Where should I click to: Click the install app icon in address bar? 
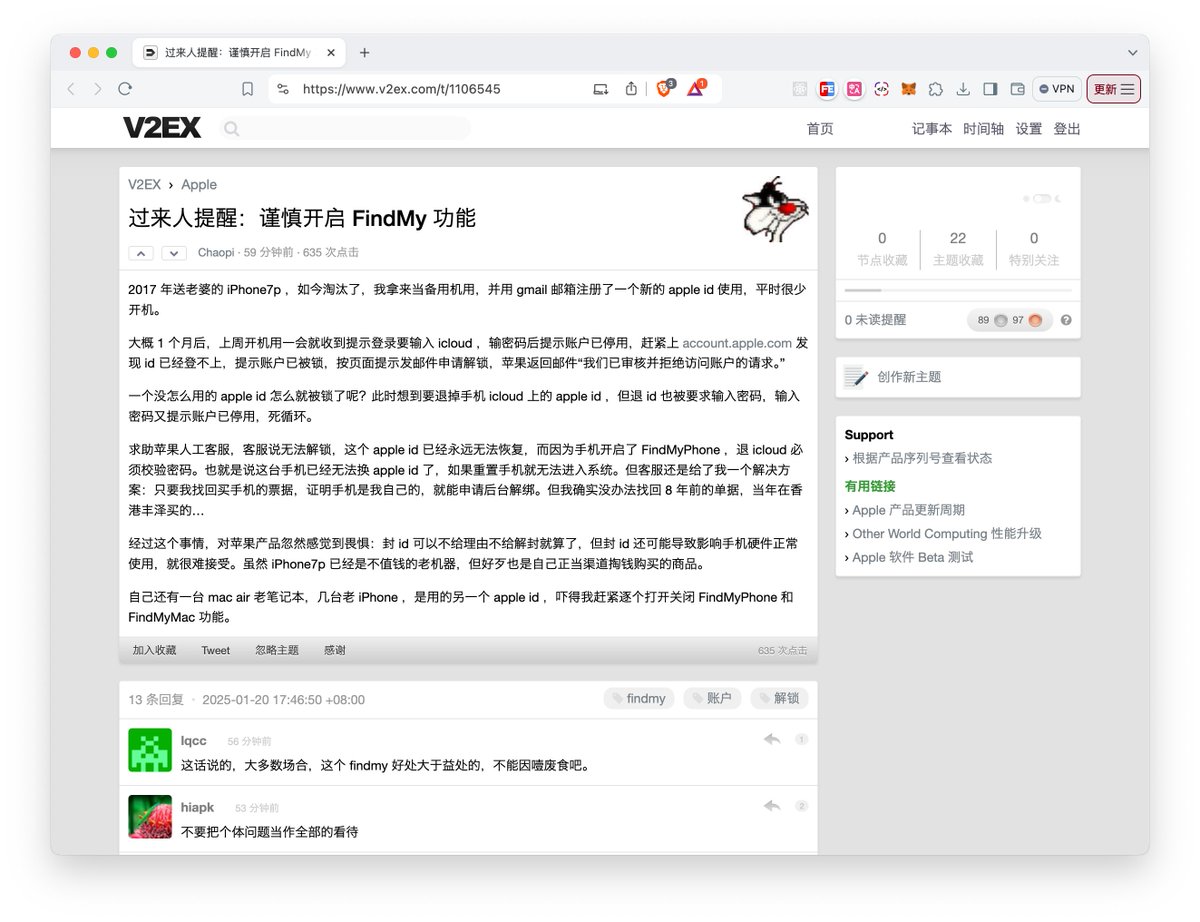[601, 89]
